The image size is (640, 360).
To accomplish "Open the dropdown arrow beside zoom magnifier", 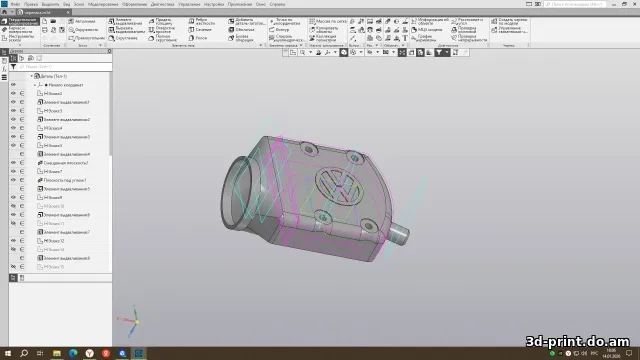I will pyautogui.click(x=310, y=52).
